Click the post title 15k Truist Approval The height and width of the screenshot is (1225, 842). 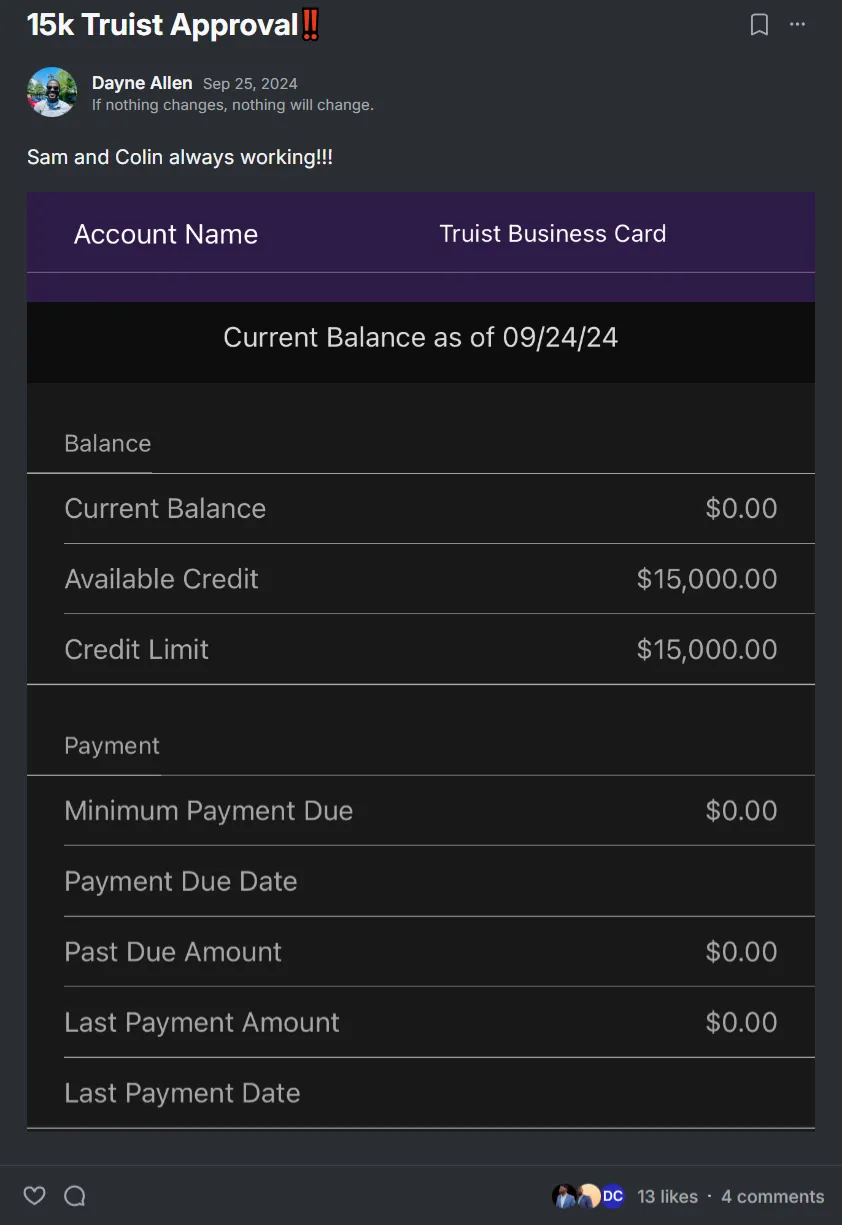coord(162,26)
